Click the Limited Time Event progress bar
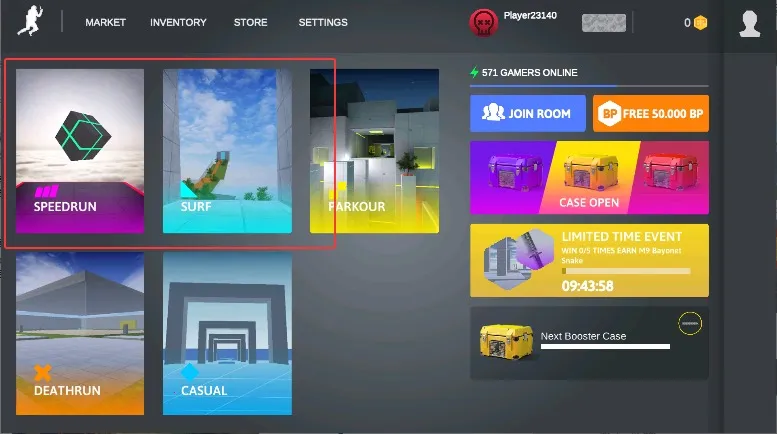This screenshot has width=777, height=434. tap(625, 271)
